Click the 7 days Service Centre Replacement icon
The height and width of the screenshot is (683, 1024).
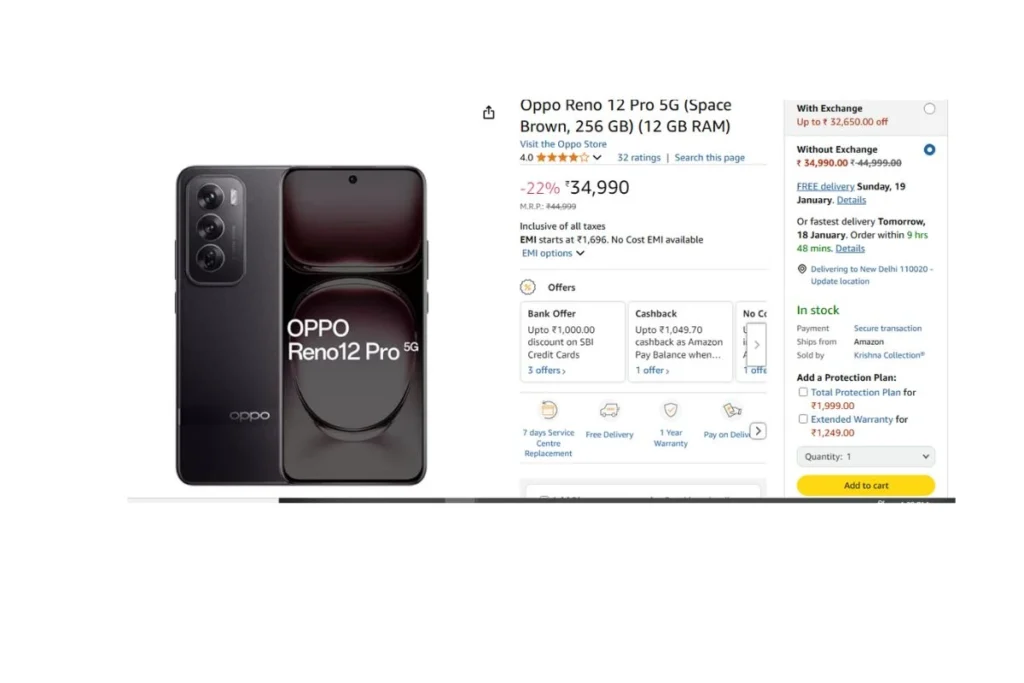pyautogui.click(x=549, y=410)
